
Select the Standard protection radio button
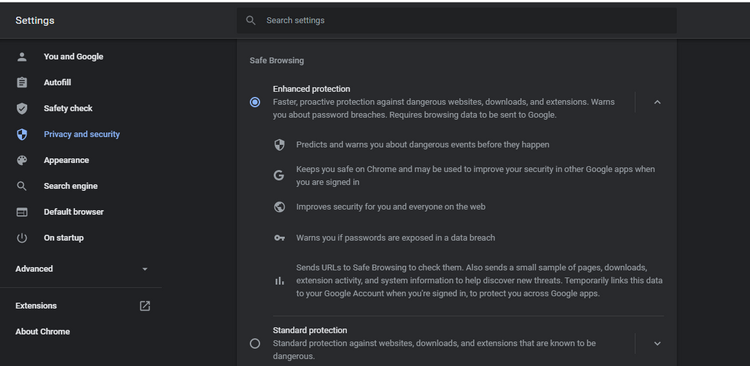coord(255,344)
